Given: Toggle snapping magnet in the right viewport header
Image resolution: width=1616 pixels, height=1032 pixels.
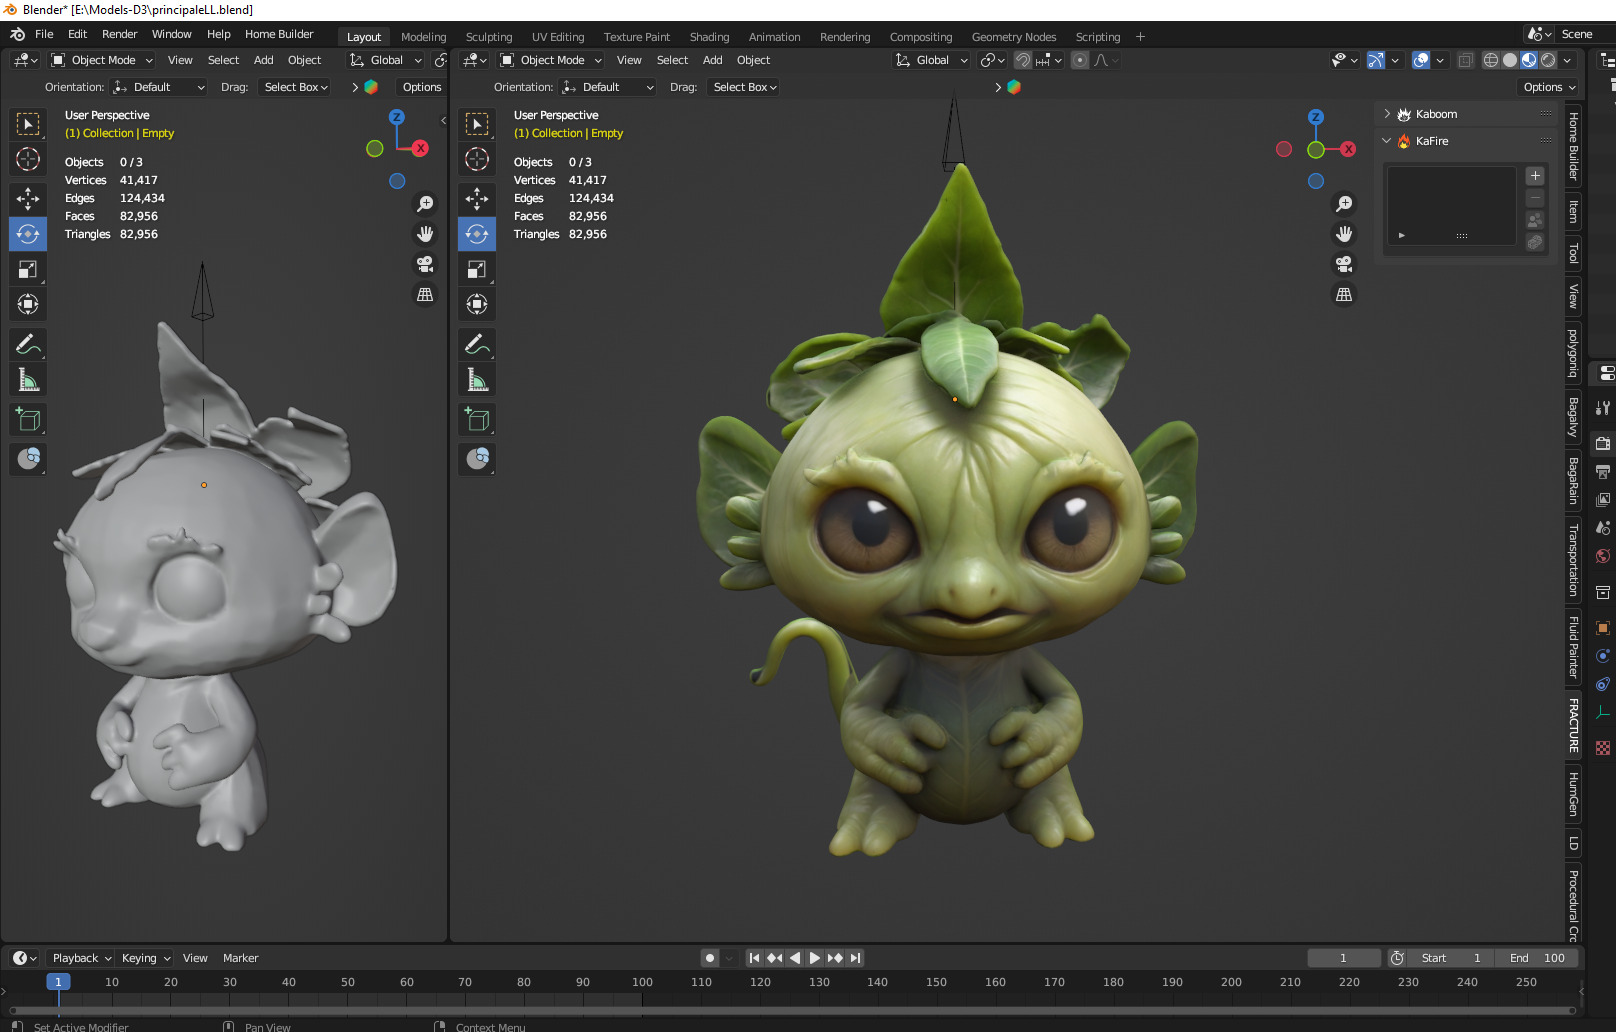Looking at the screenshot, I should click(1022, 60).
